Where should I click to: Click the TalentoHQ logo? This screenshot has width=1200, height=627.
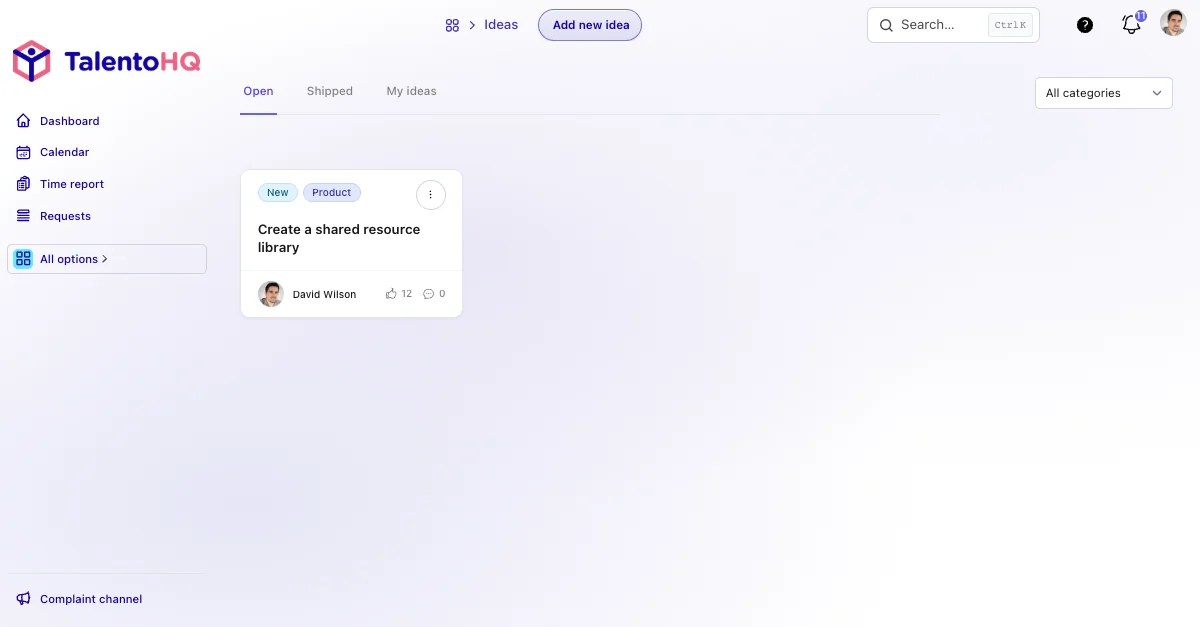tap(107, 62)
